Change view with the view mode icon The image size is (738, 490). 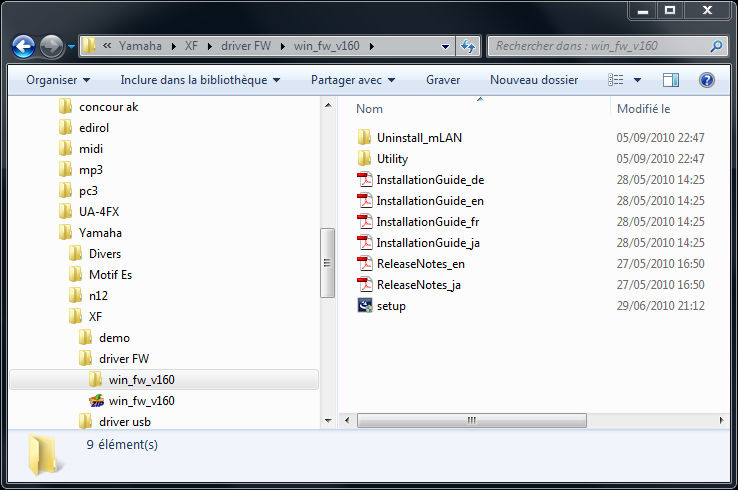point(615,80)
